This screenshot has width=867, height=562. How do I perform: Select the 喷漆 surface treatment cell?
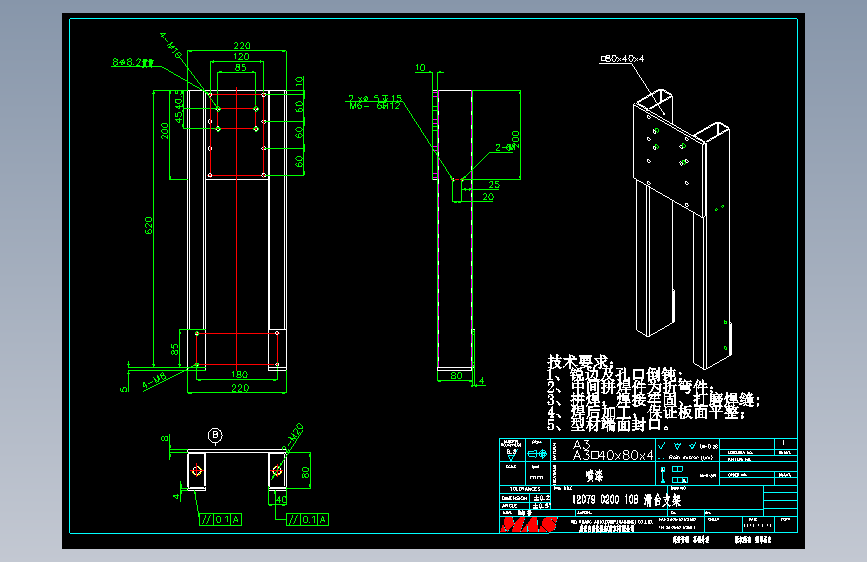point(594,475)
